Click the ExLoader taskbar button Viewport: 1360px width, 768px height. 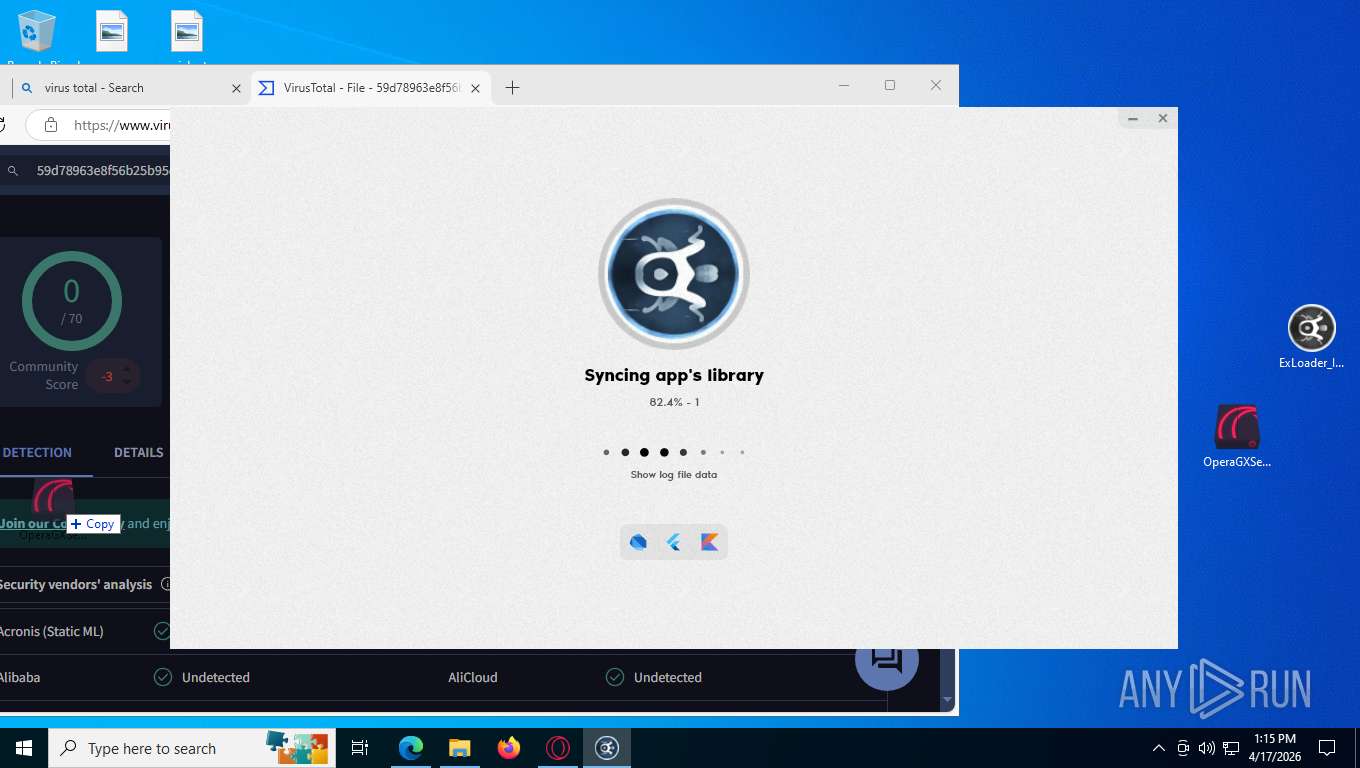point(607,748)
